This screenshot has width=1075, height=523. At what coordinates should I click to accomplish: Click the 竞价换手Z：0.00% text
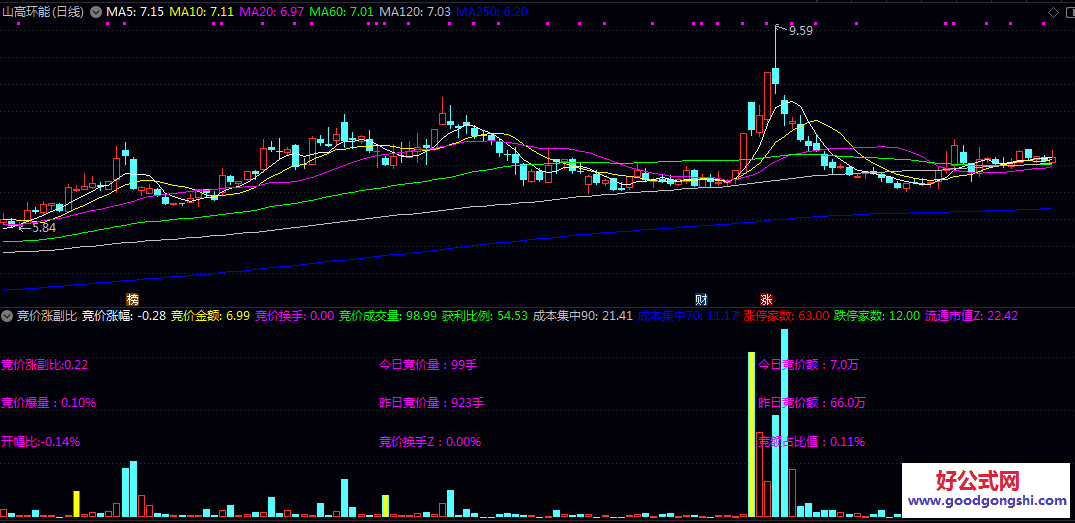coord(430,441)
